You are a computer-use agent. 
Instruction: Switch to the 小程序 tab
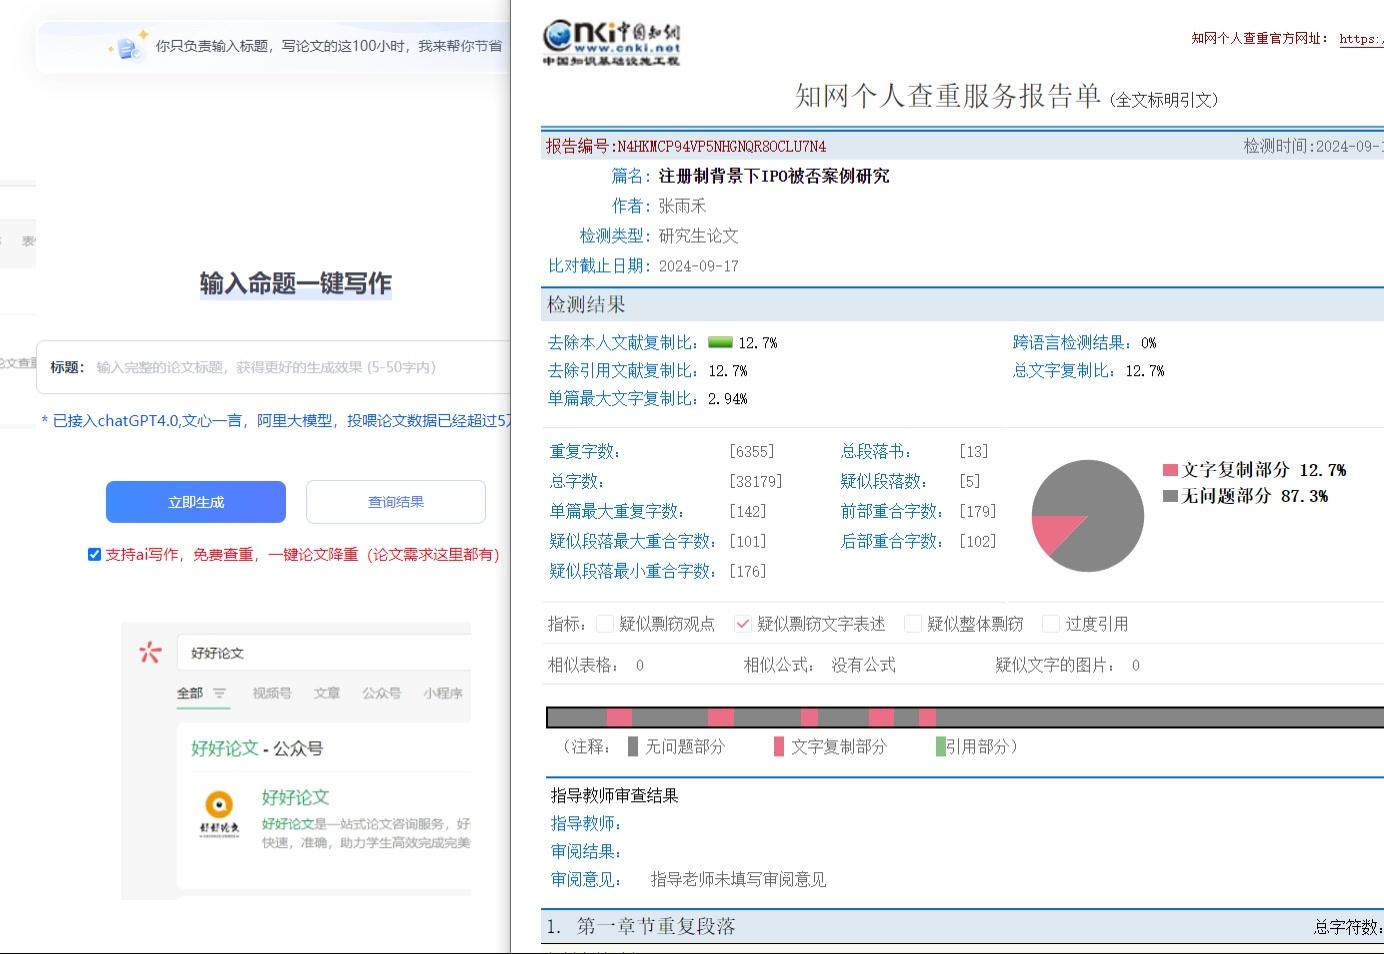pyautogui.click(x=443, y=693)
